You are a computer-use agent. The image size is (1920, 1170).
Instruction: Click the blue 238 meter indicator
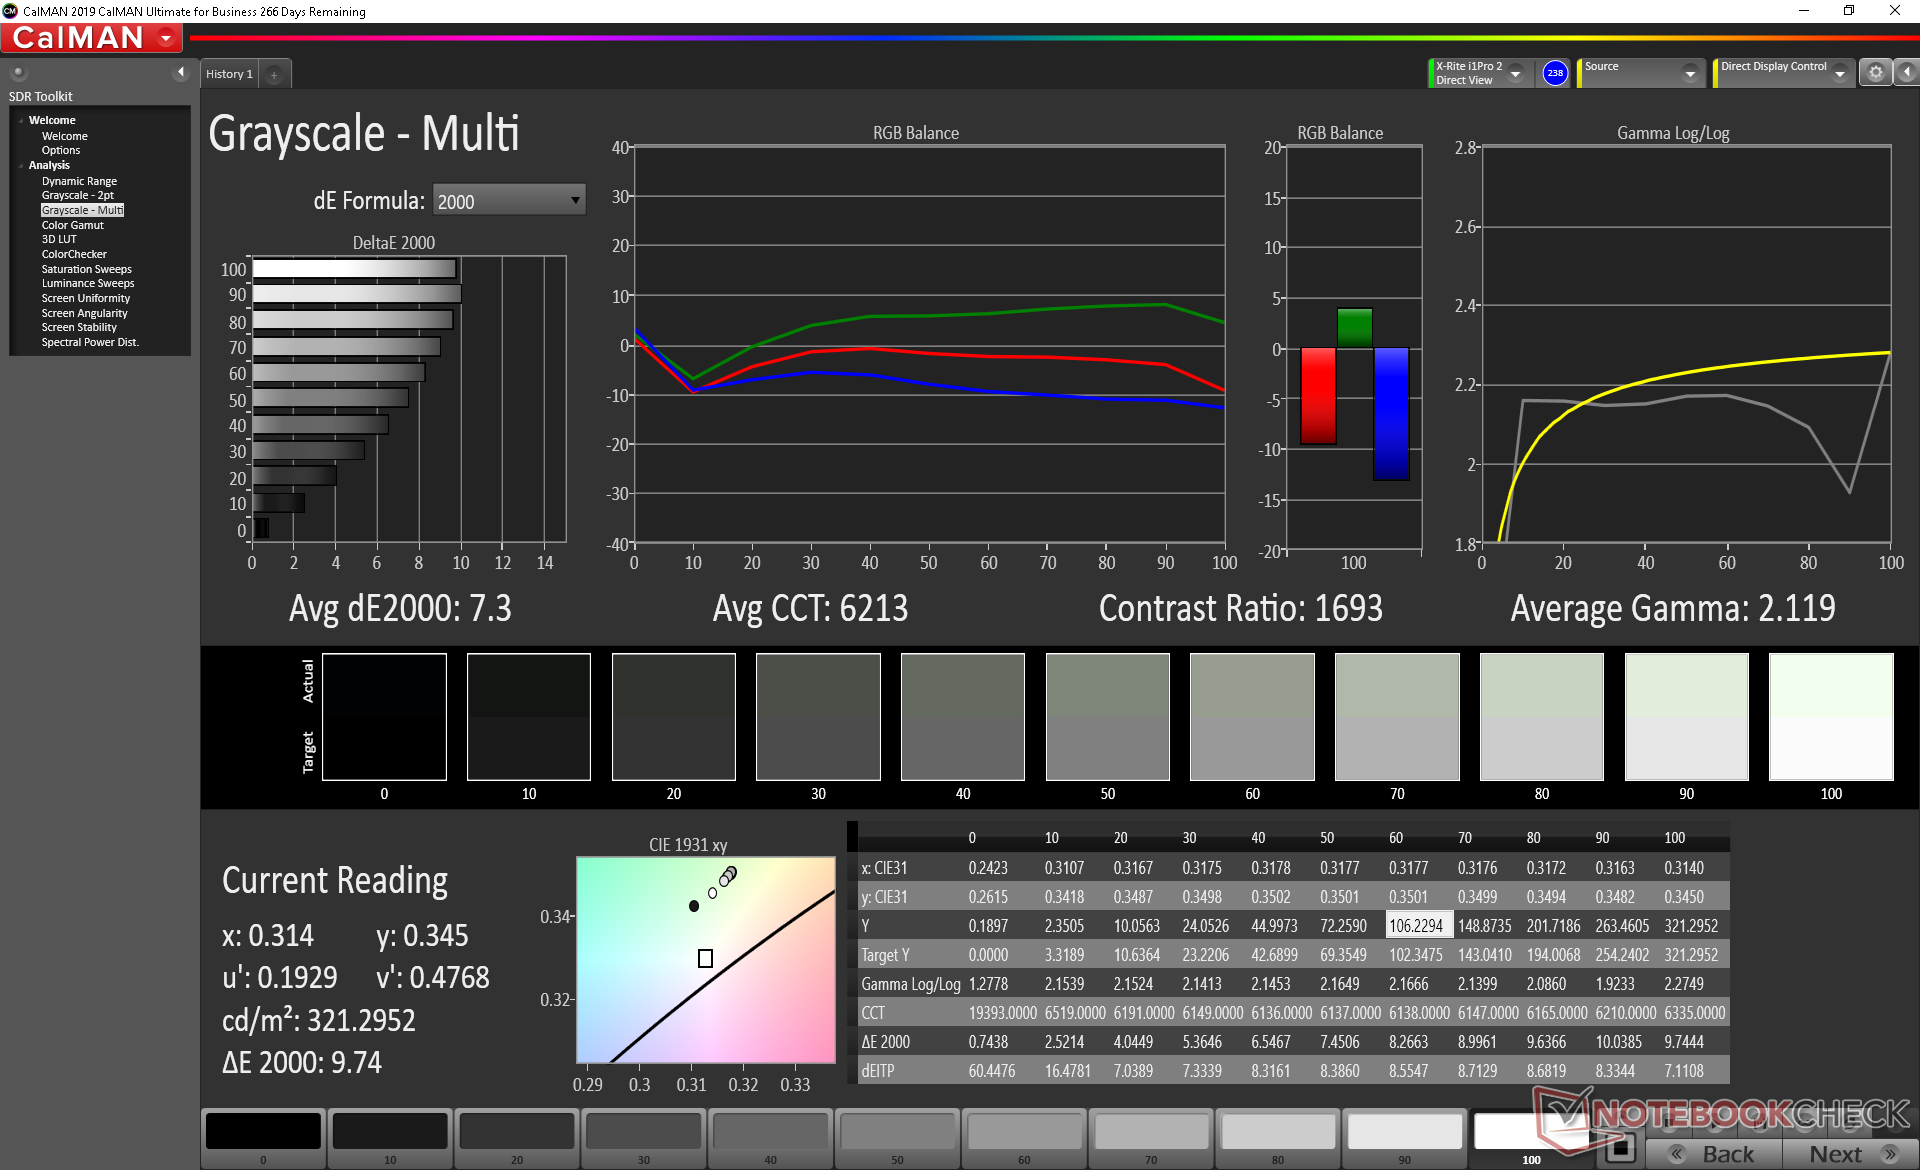click(1554, 73)
